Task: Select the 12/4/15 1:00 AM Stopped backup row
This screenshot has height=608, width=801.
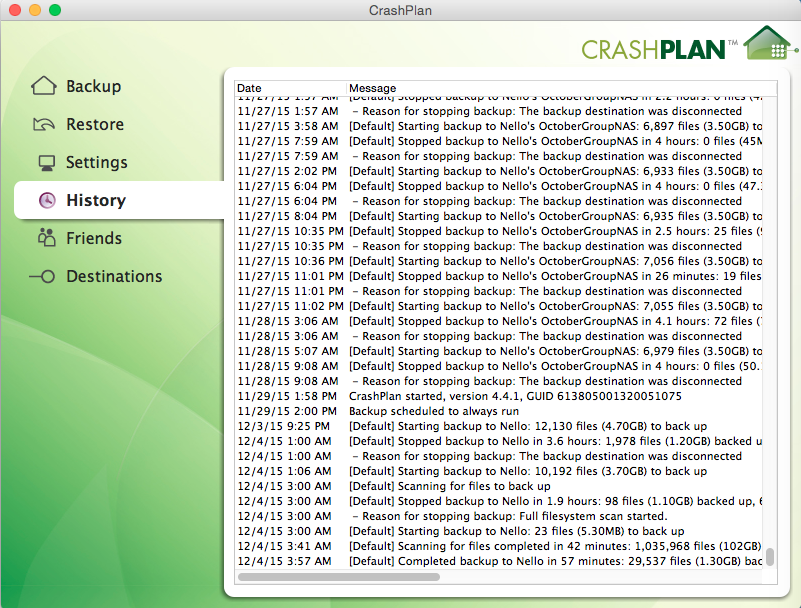Action: (499, 441)
